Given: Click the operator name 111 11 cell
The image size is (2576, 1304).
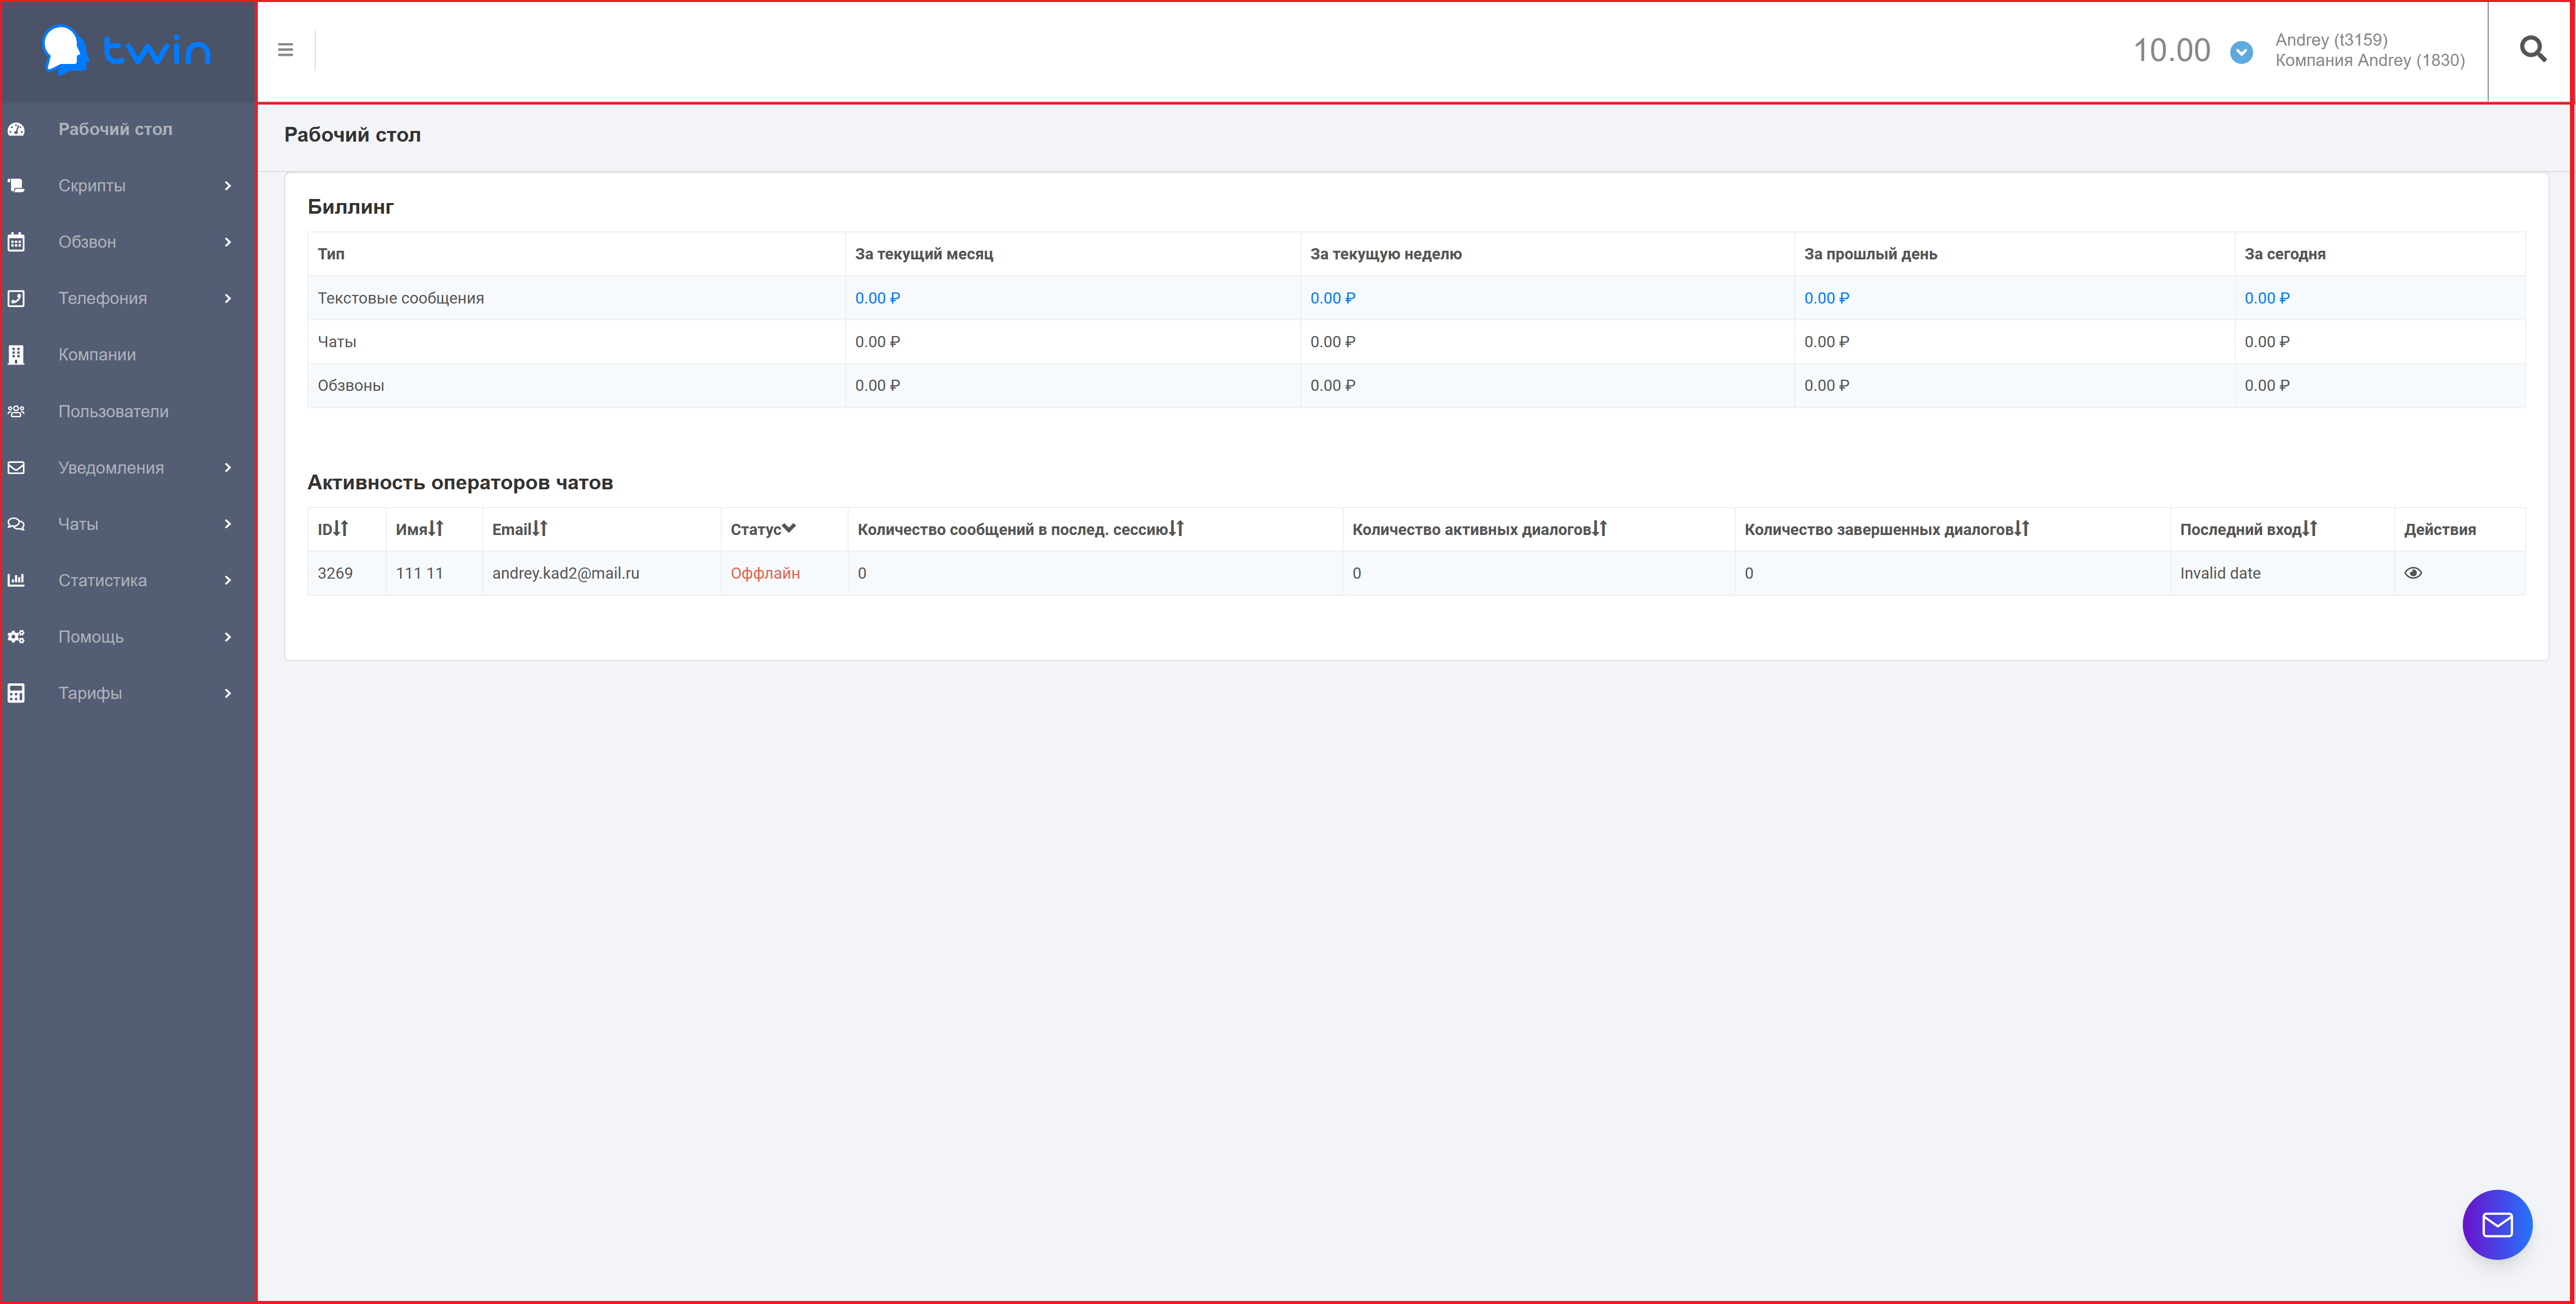Looking at the screenshot, I should tap(419, 573).
